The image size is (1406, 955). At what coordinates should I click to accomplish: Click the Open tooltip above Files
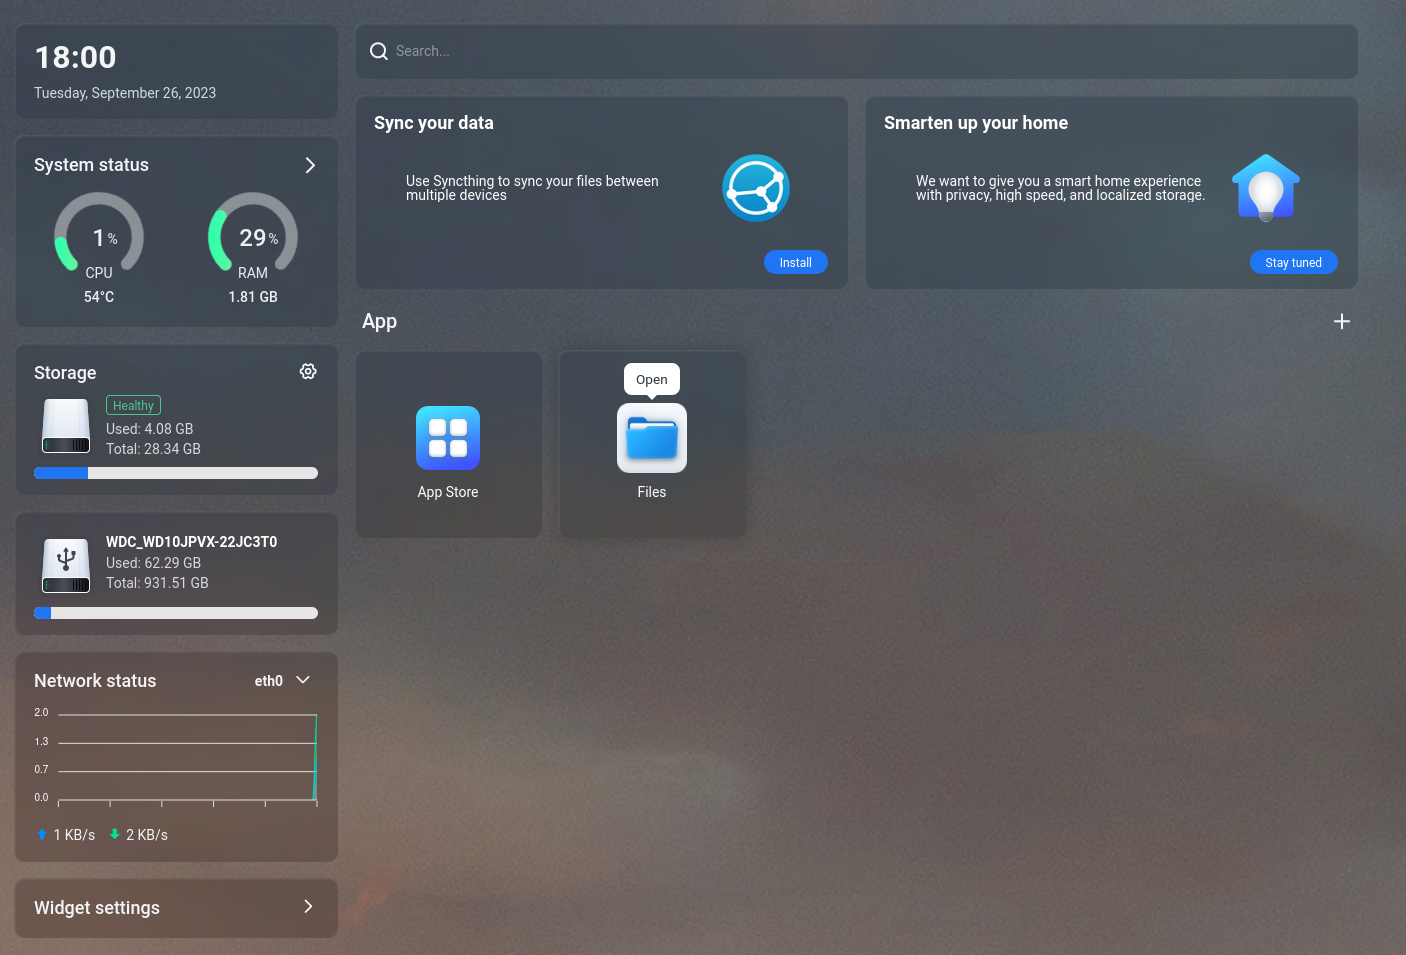click(652, 379)
